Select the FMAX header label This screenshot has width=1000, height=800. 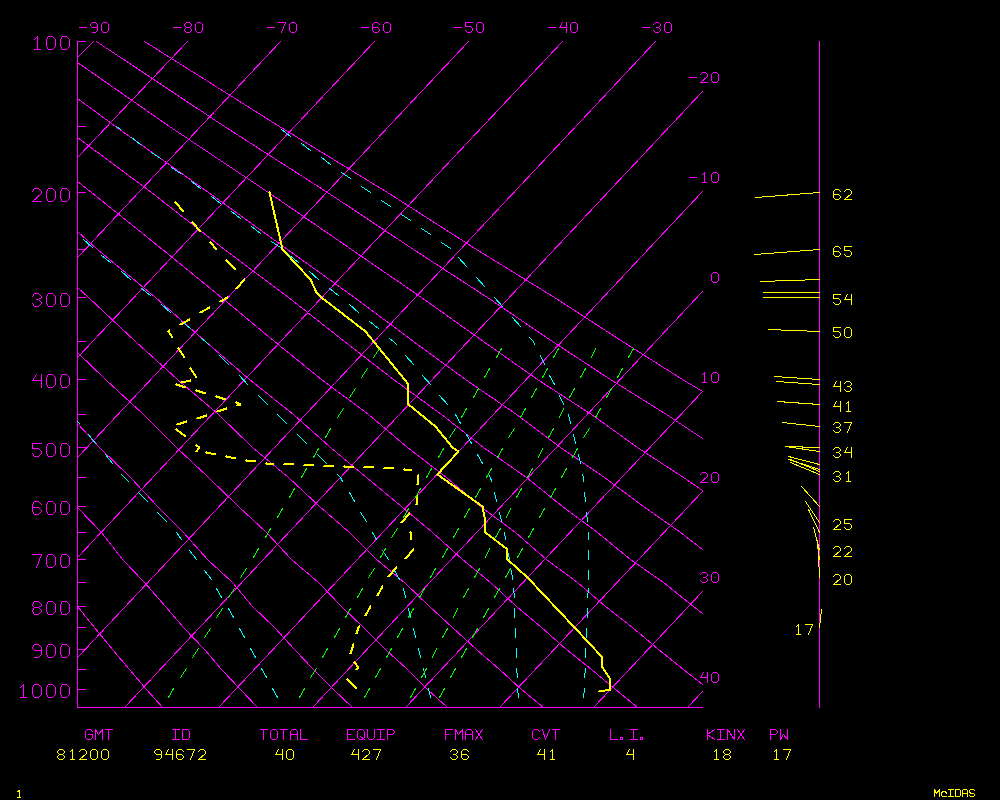click(463, 735)
